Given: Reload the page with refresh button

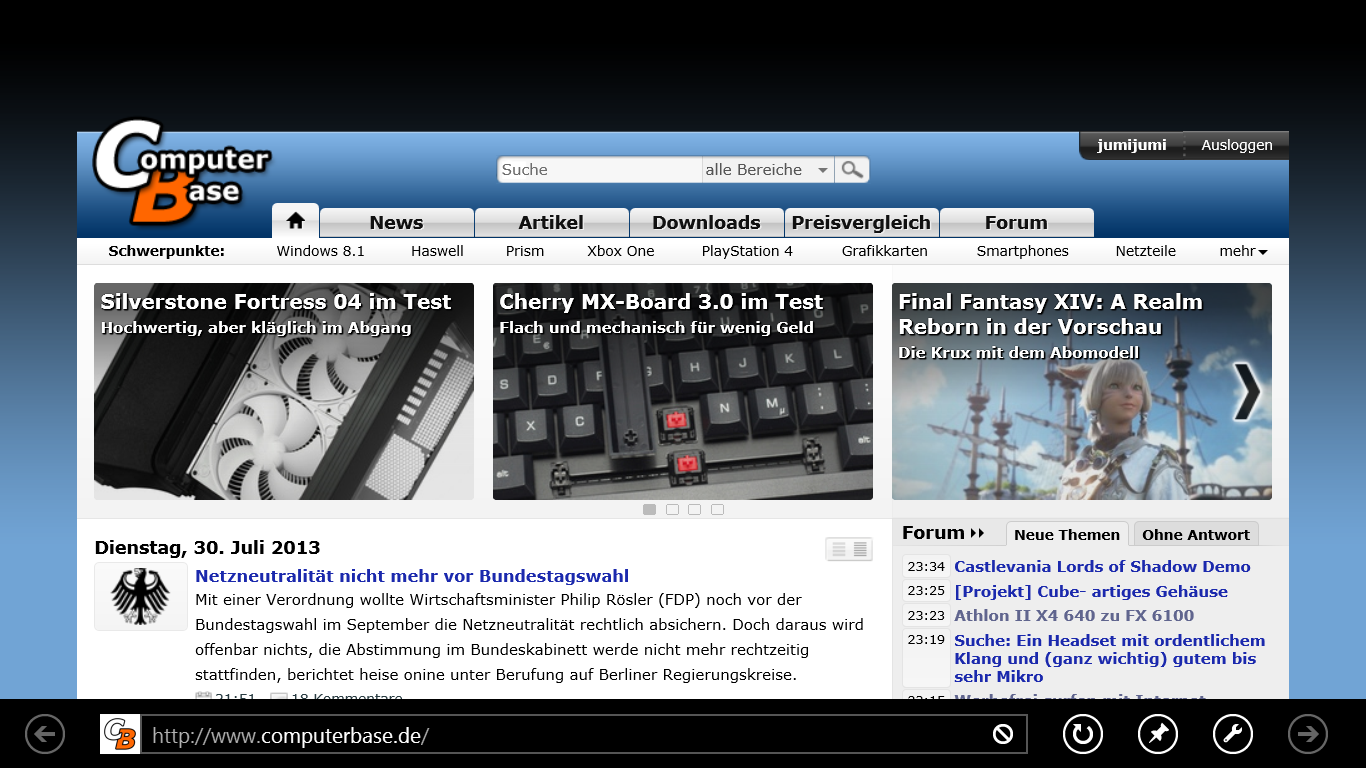Looking at the screenshot, I should 1082,734.
